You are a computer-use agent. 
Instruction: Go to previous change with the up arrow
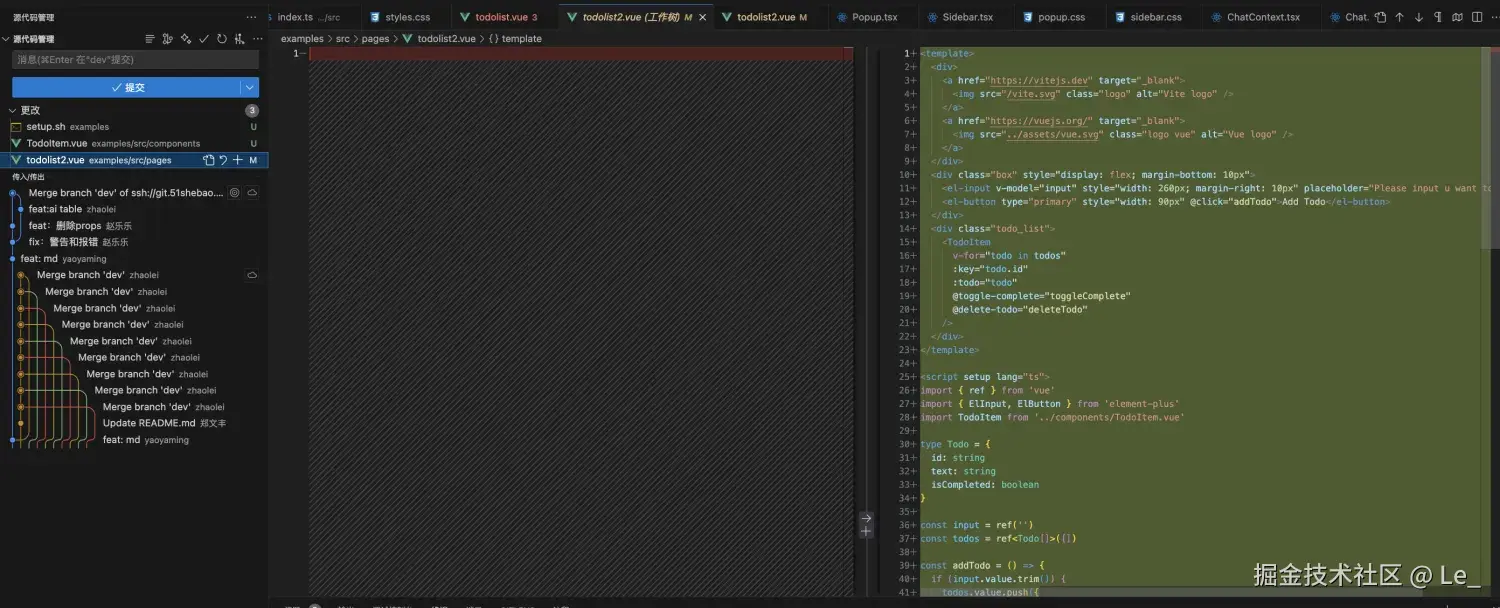coord(1399,17)
